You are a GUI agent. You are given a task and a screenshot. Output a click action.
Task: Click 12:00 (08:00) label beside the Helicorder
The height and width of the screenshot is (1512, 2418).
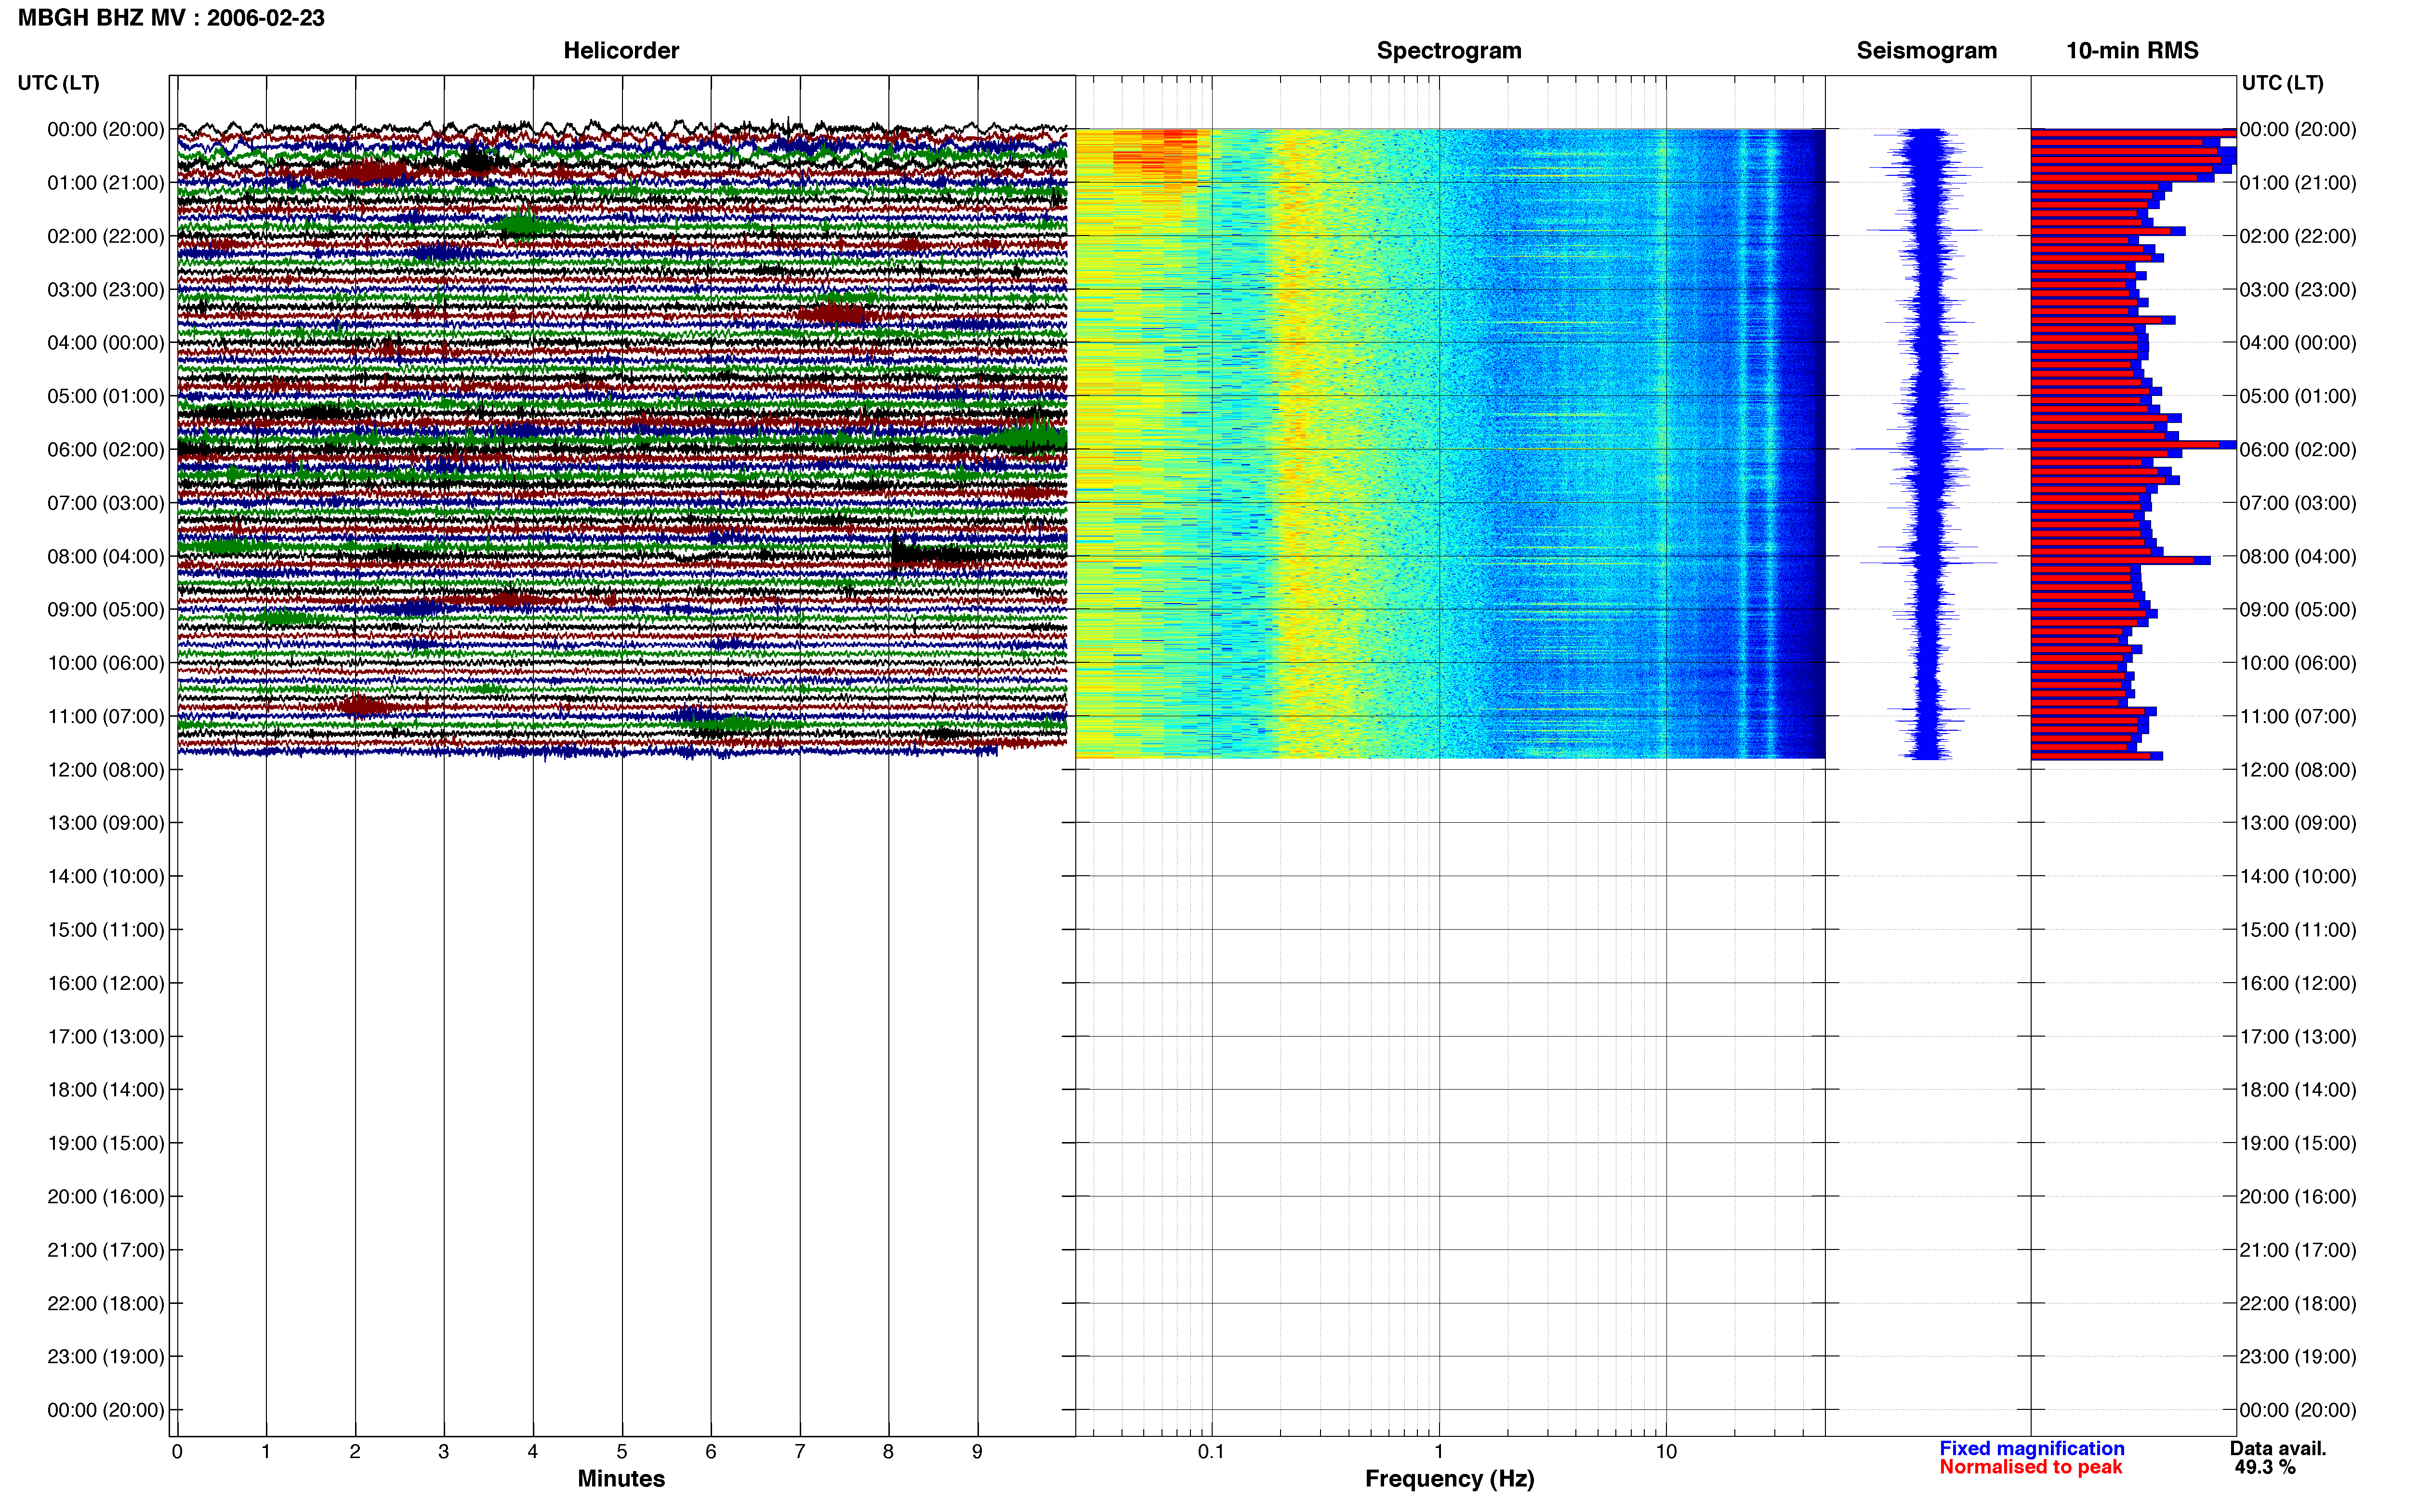click(x=106, y=770)
